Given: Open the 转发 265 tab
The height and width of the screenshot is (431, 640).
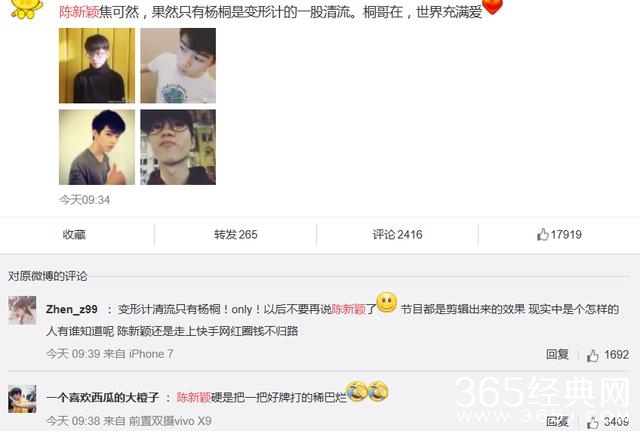Looking at the screenshot, I should [x=236, y=235].
